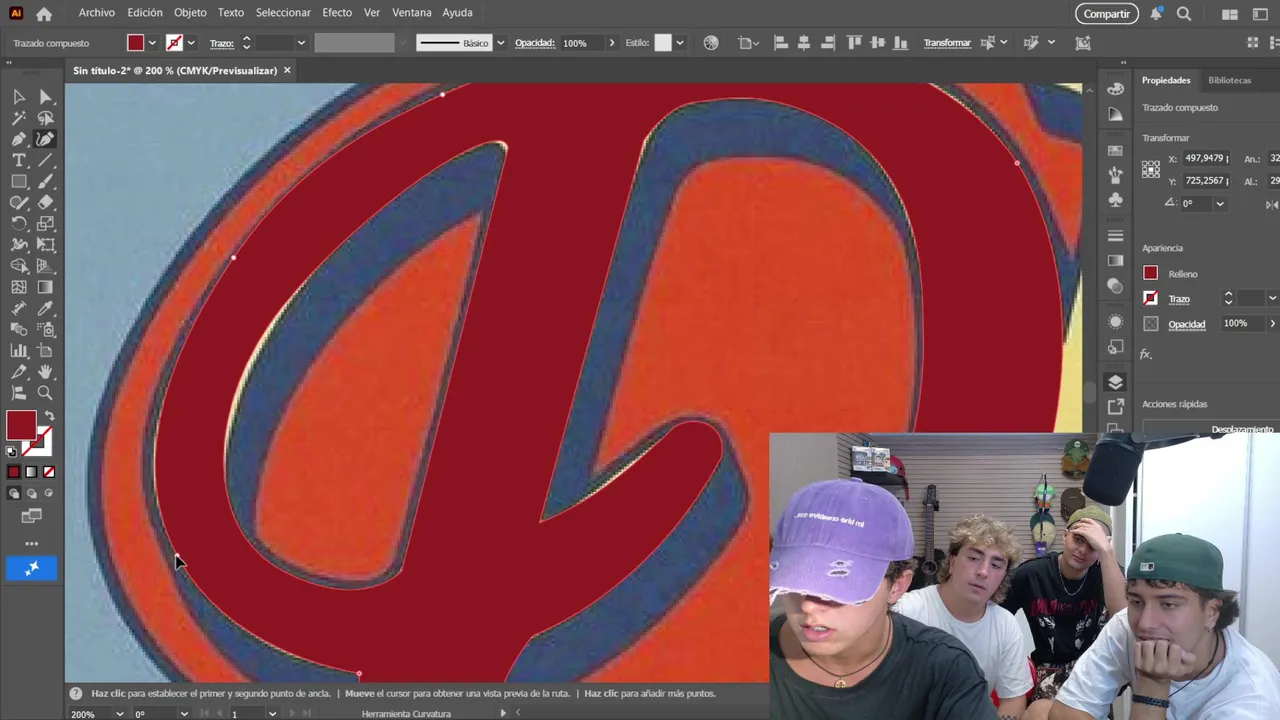1280x720 pixels.
Task: Select the Magic Wand tool
Action: [19, 118]
